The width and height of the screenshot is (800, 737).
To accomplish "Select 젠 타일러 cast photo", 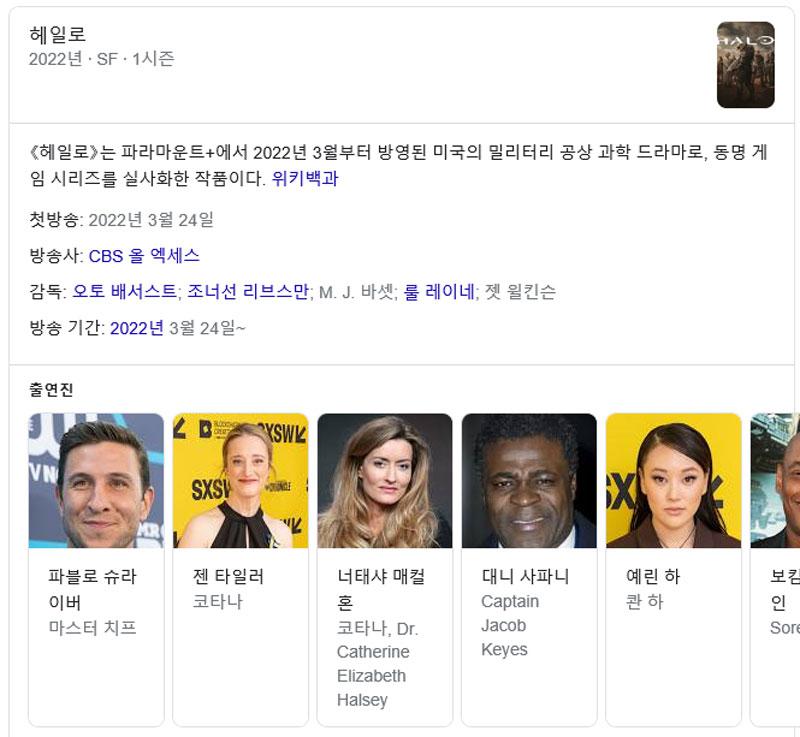I will pyautogui.click(x=241, y=480).
